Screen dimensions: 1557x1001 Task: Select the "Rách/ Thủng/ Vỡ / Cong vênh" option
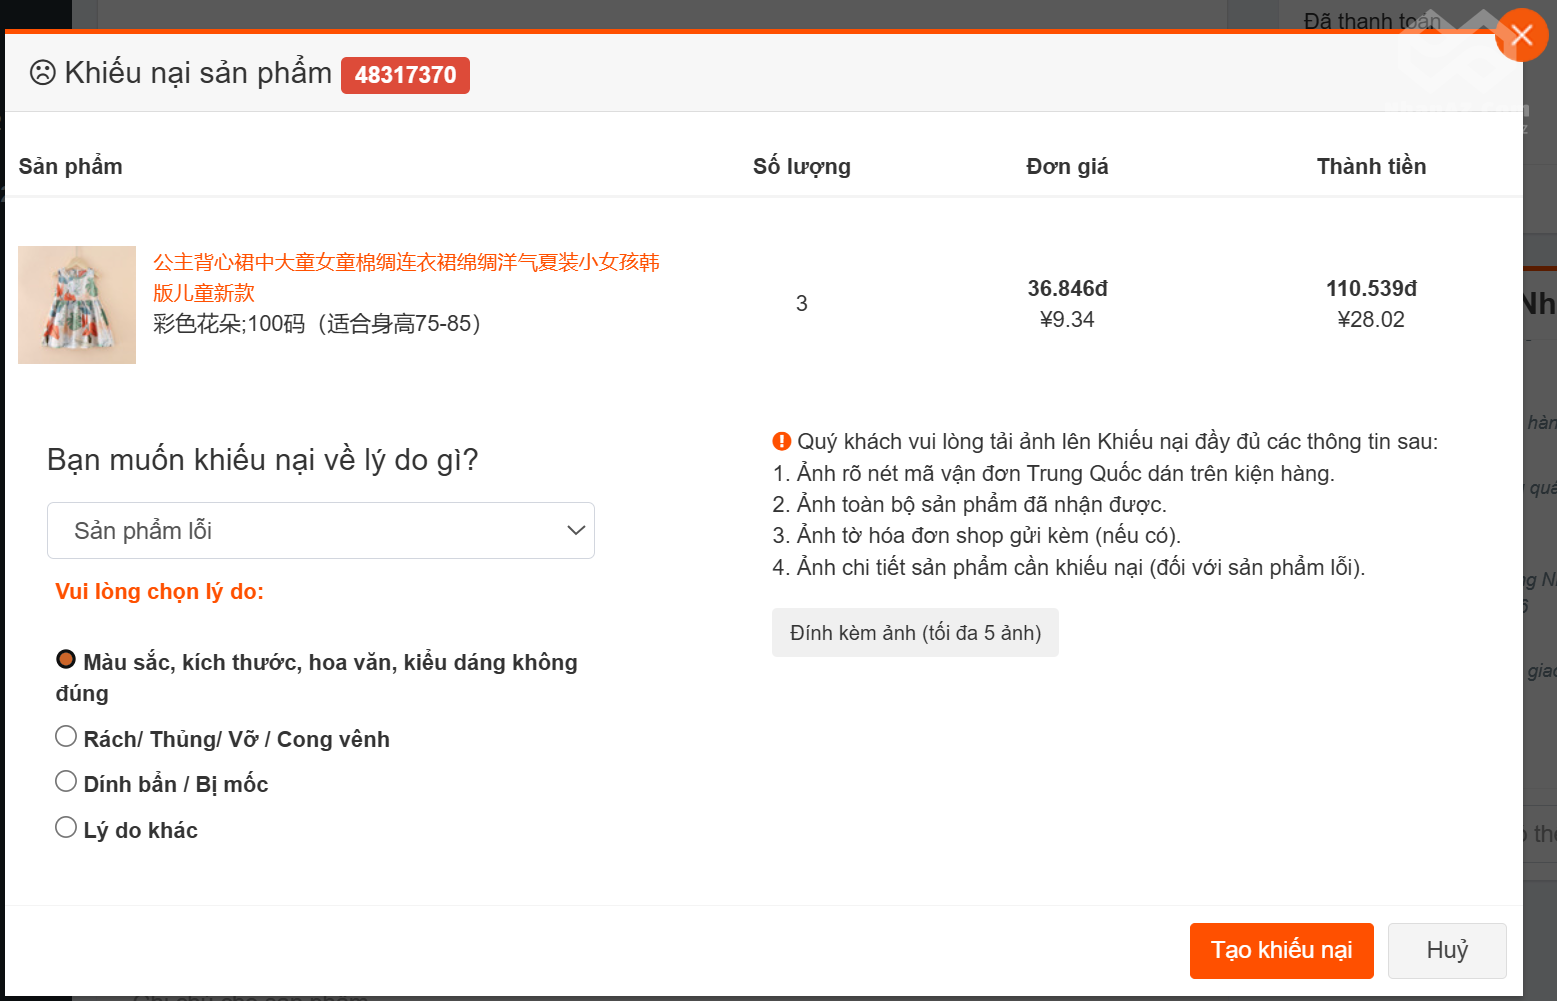click(66, 737)
